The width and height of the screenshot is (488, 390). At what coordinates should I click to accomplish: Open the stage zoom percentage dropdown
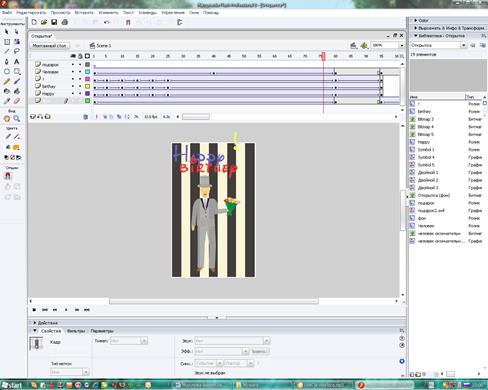click(x=402, y=45)
